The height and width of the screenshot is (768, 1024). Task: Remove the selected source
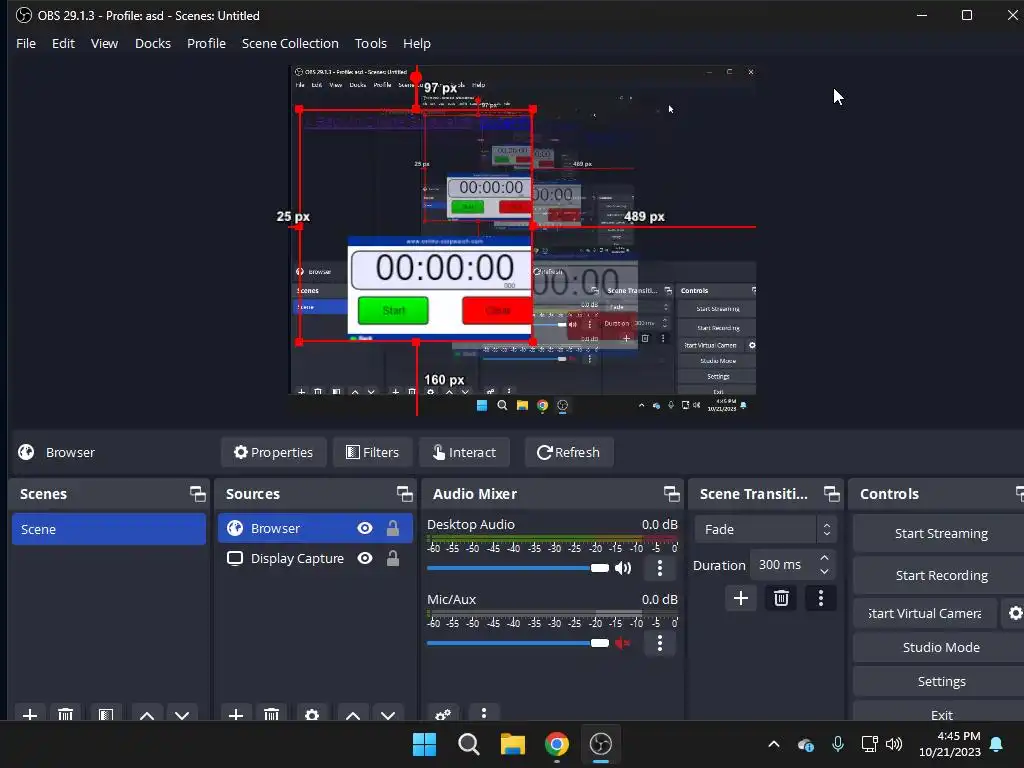coord(272,714)
